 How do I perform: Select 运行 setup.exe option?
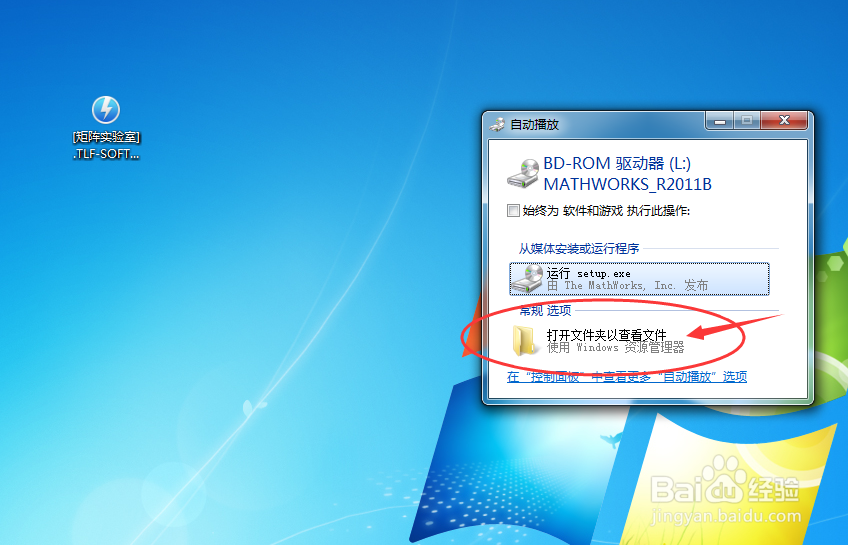[639, 278]
